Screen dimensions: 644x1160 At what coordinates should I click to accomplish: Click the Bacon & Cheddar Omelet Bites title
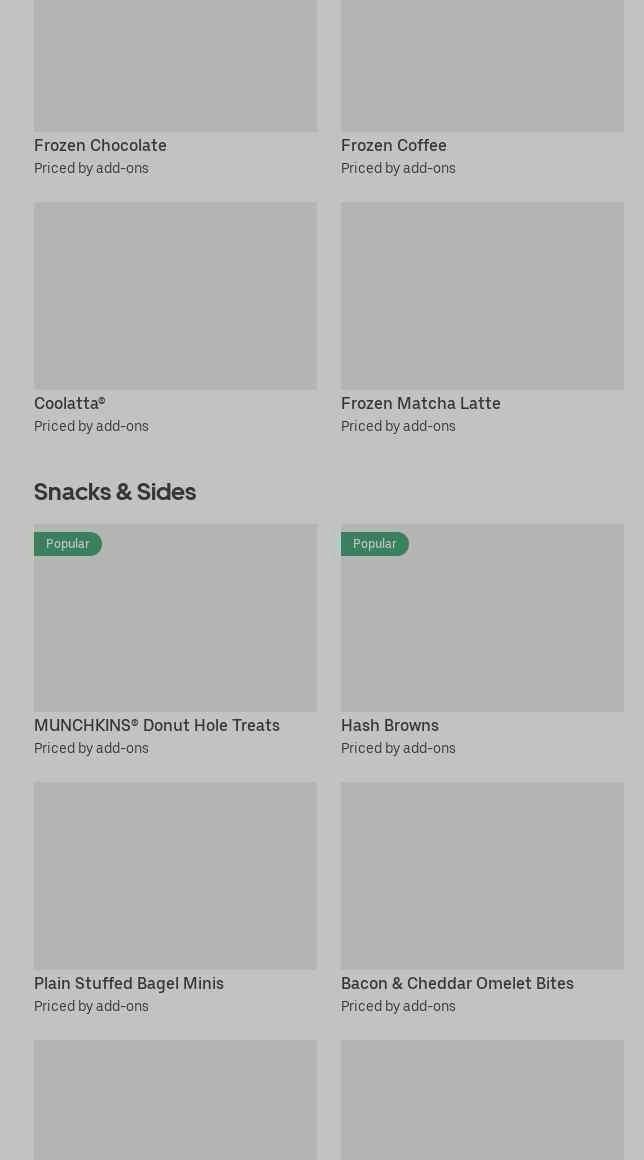(457, 984)
